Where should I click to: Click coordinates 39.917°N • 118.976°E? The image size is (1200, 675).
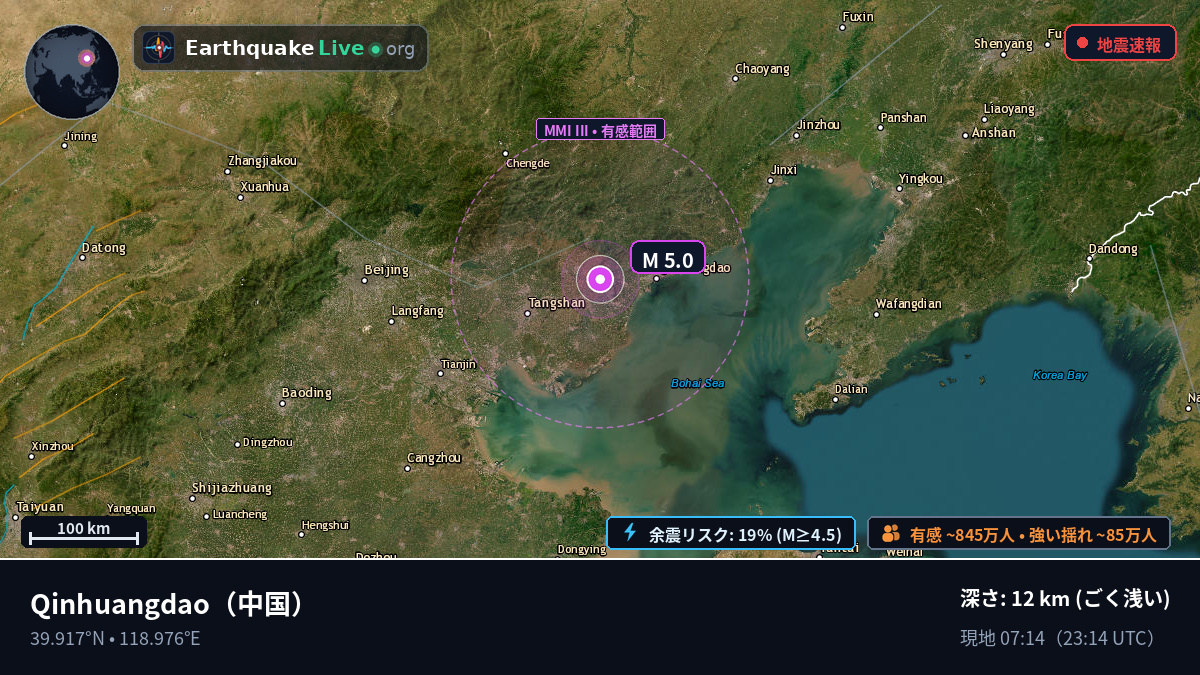coord(115,638)
